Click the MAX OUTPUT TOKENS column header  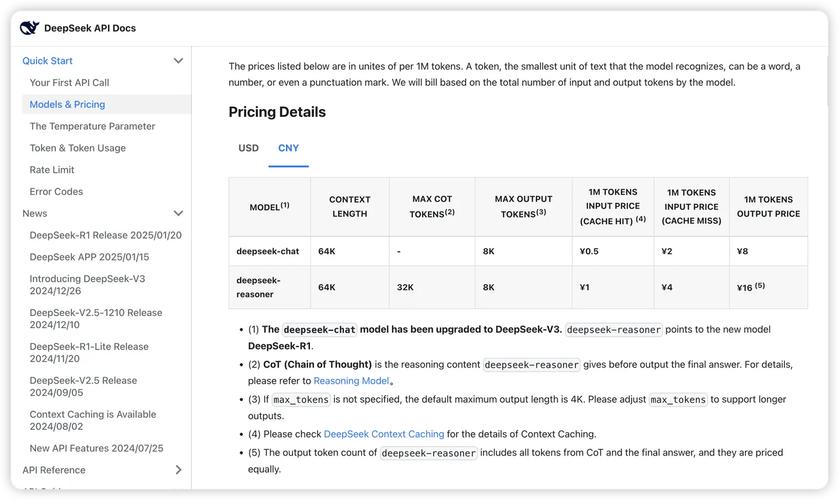pos(523,207)
